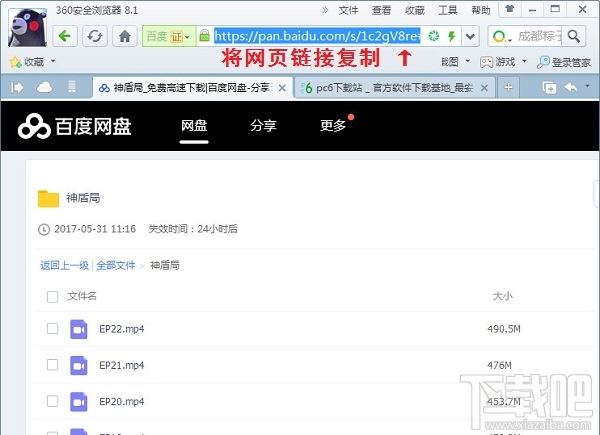Click the tab list window icon
The height and width of the screenshot is (435, 600).
(549, 88)
